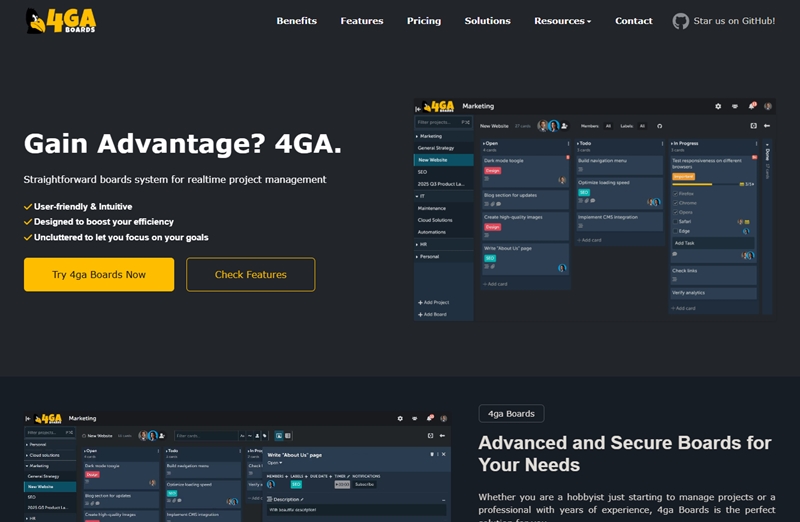Open the Resources dropdown menu
The image size is (800, 522).
coord(562,21)
